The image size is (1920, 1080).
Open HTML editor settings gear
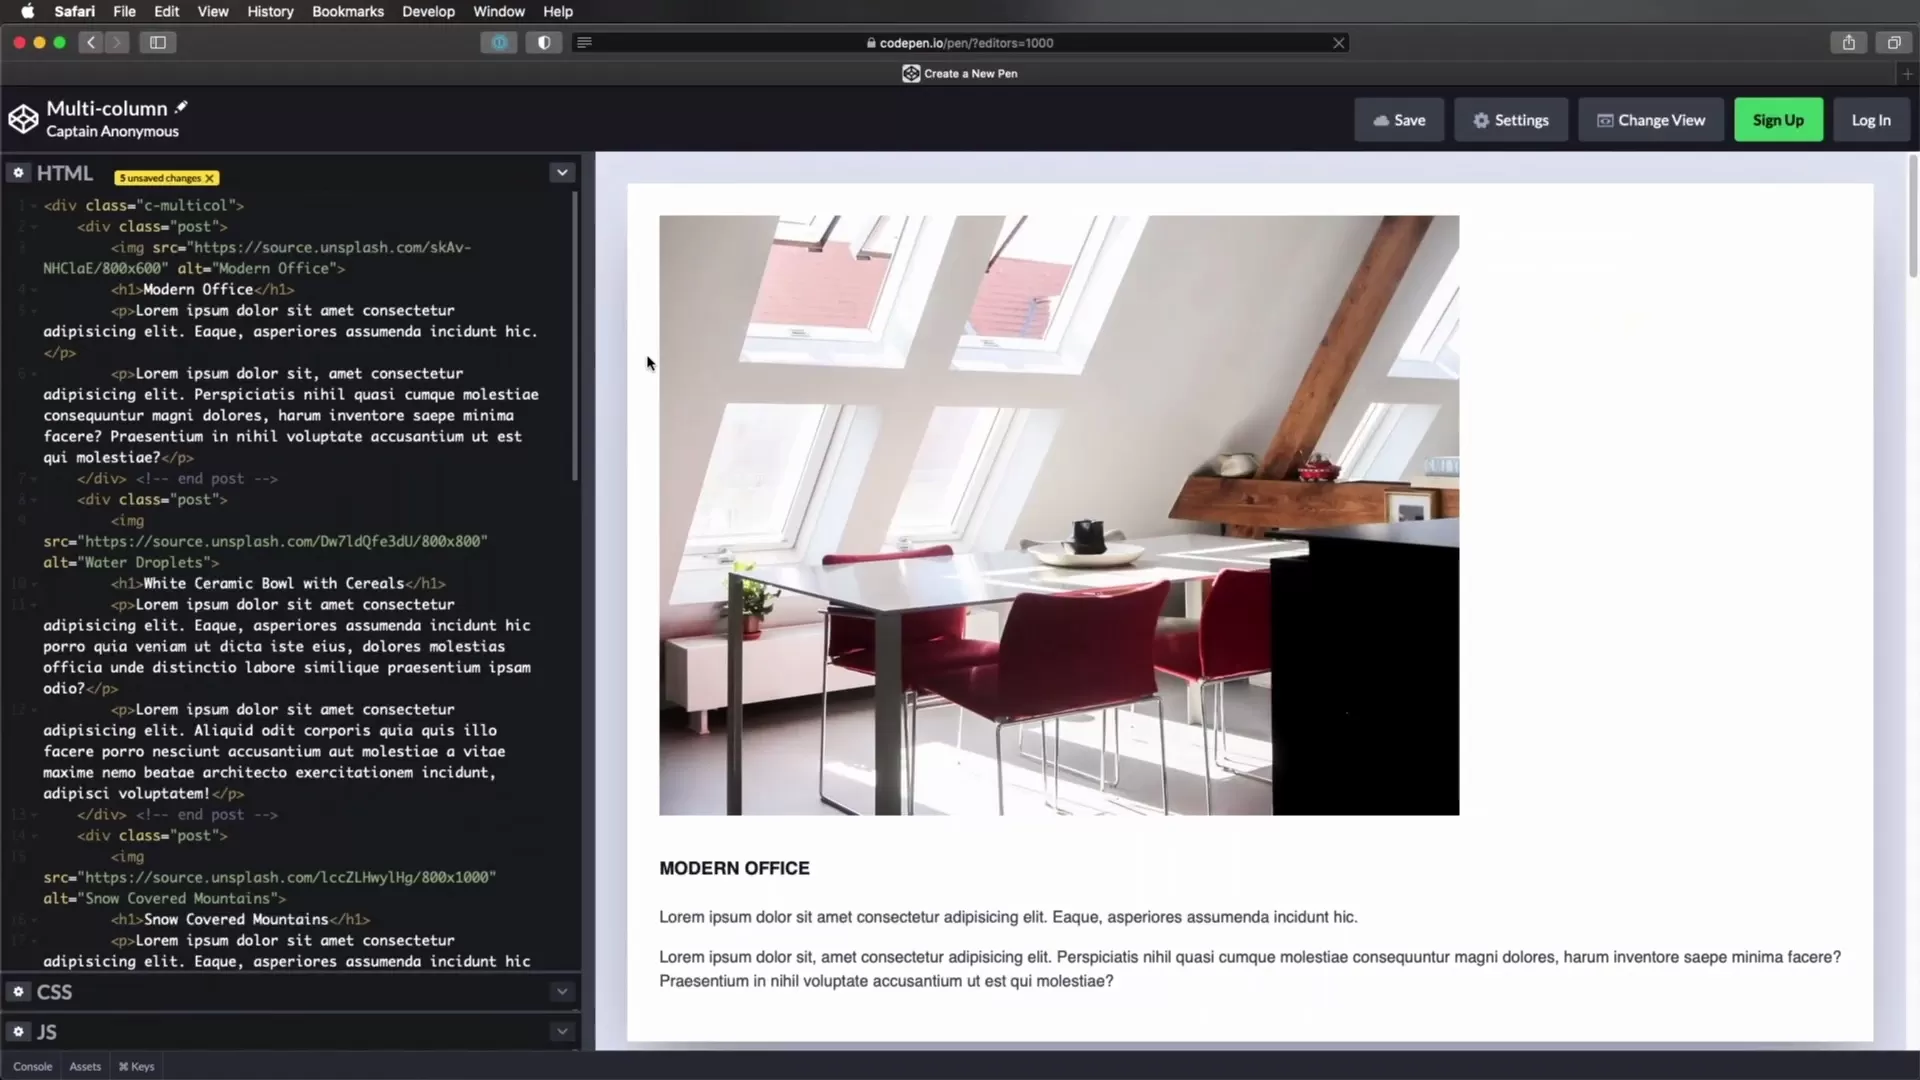coord(18,172)
